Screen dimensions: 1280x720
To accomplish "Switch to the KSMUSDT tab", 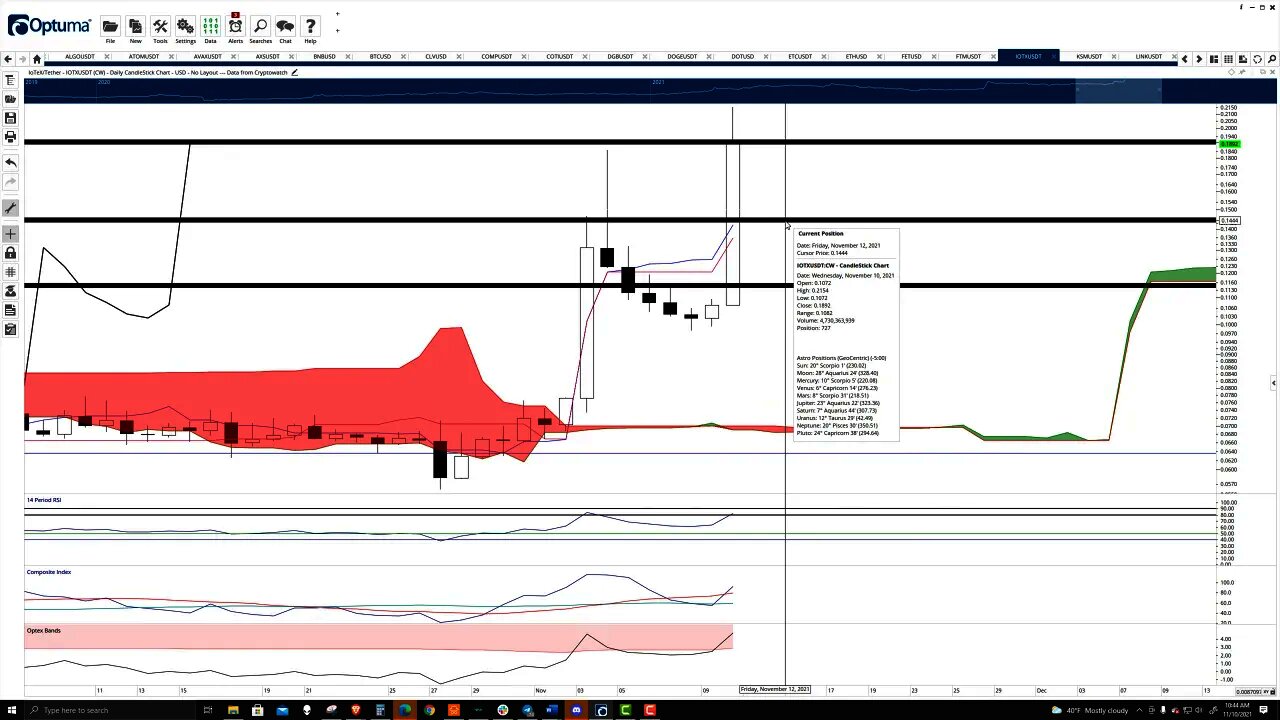I will click(x=1089, y=57).
